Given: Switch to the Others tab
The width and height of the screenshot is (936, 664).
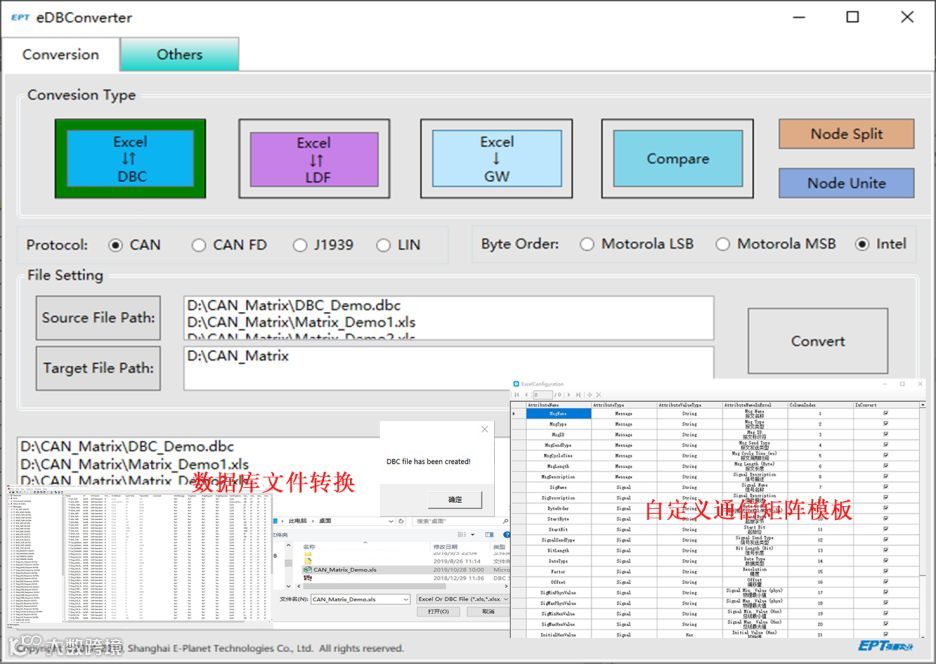Looking at the screenshot, I should pos(180,54).
